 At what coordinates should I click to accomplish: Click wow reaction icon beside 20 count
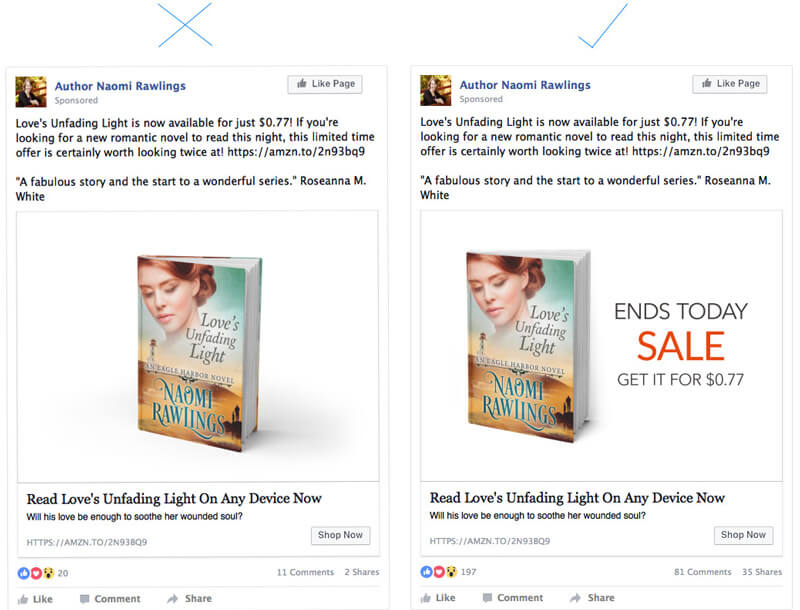click(x=48, y=573)
